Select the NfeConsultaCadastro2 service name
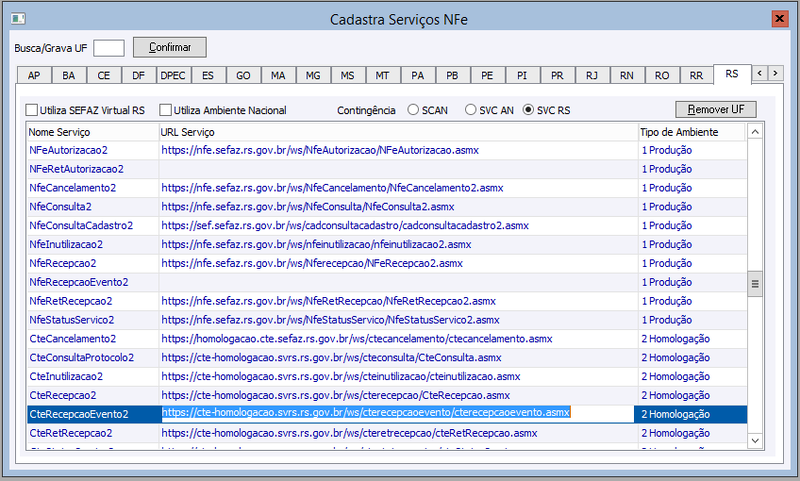 pos(81,226)
